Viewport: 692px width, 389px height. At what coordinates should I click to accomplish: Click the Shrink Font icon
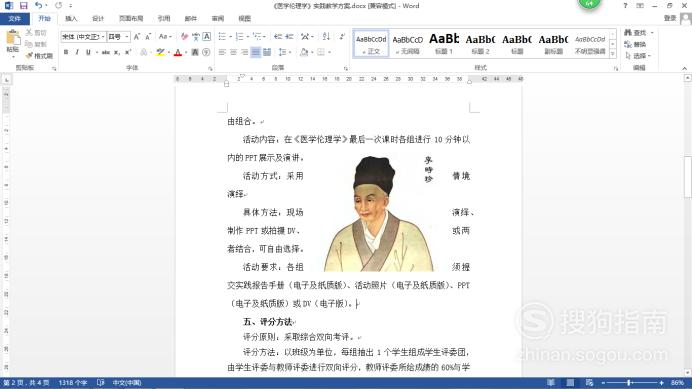[148, 37]
